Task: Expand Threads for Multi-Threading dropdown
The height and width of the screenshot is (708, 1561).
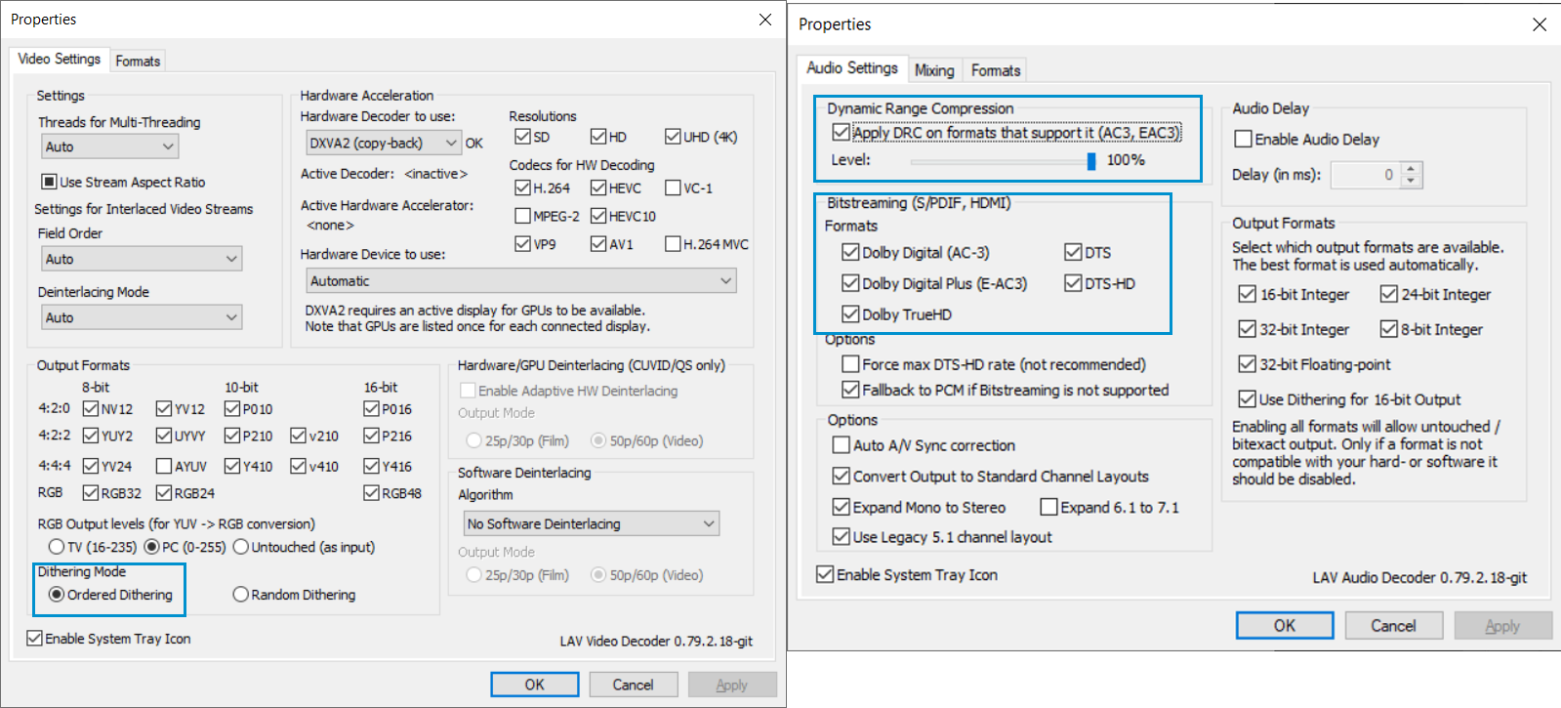Action: pyautogui.click(x=110, y=147)
